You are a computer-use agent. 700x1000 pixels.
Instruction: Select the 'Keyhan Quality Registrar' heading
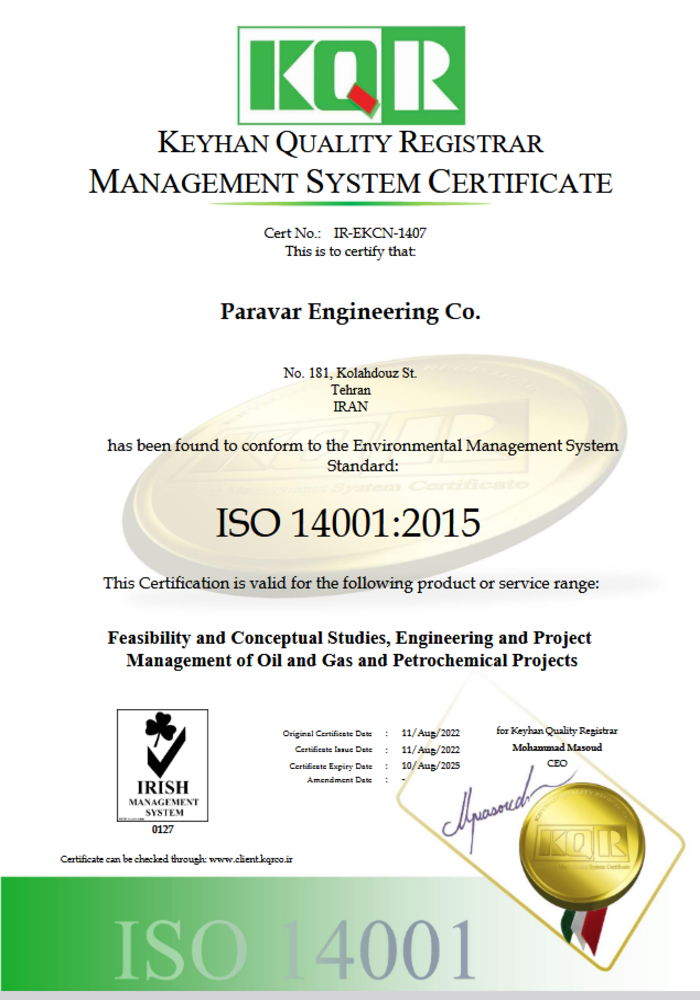(x=350, y=143)
